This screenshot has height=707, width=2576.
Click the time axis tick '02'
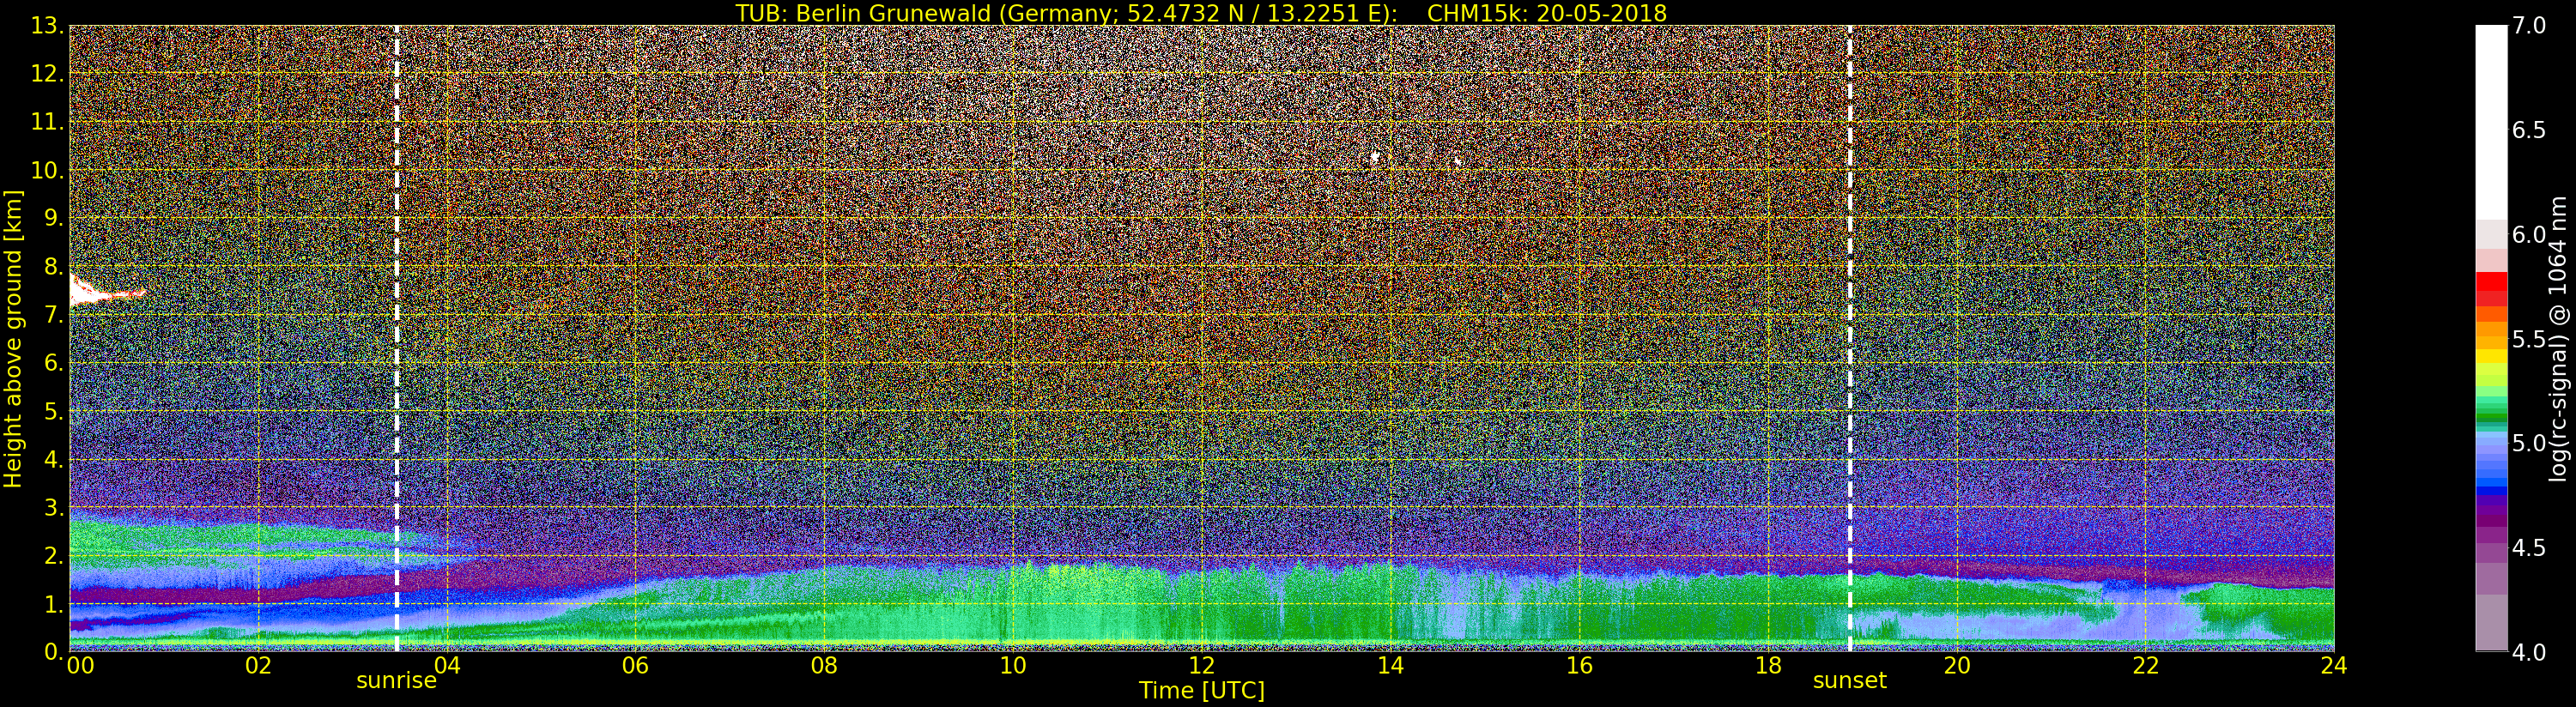(x=258, y=665)
